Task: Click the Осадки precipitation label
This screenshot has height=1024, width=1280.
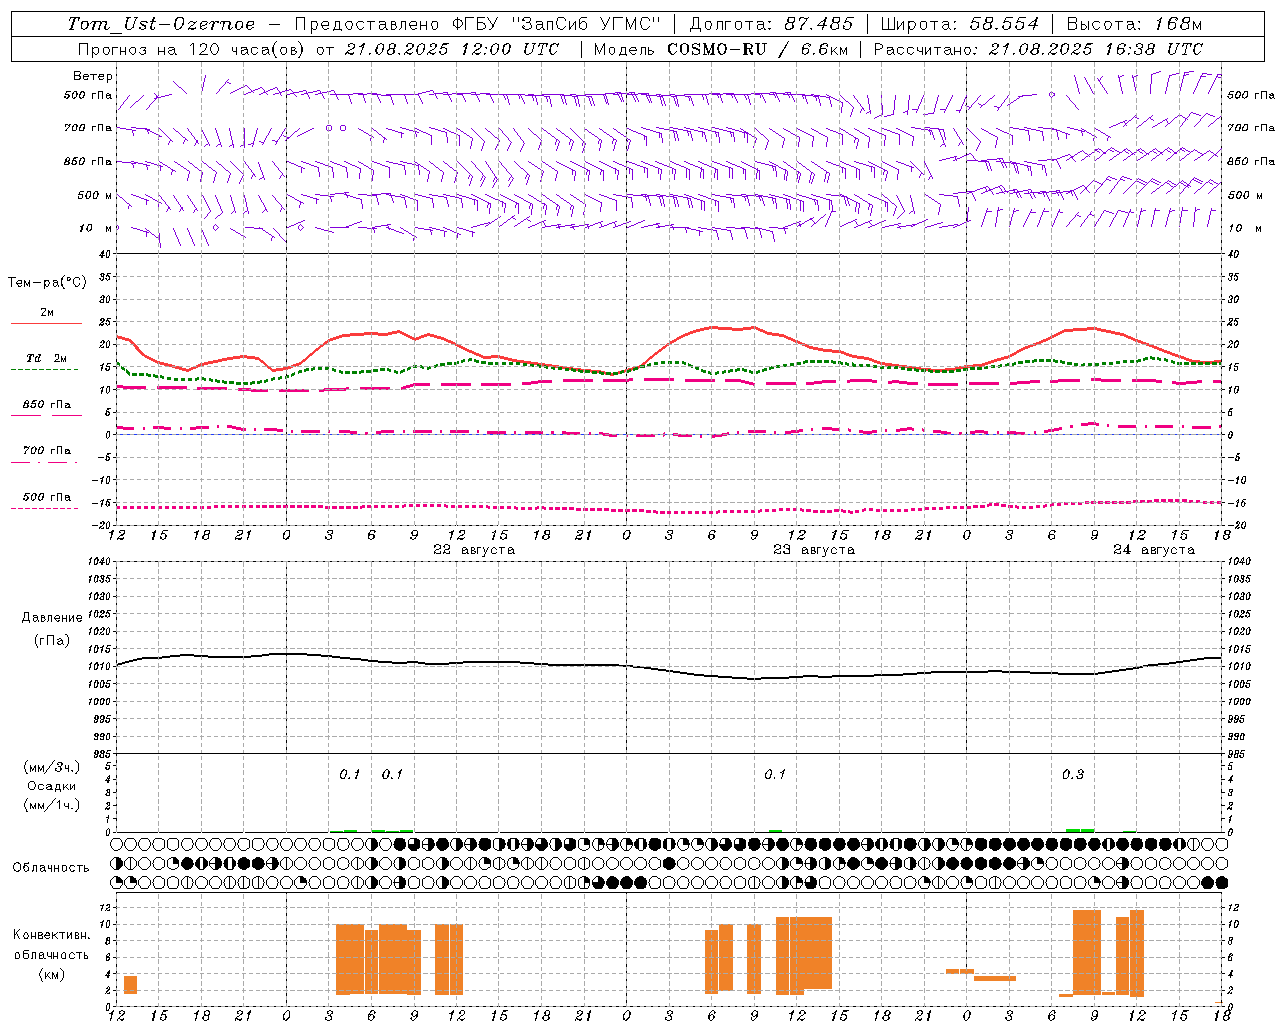Action: click(52, 786)
